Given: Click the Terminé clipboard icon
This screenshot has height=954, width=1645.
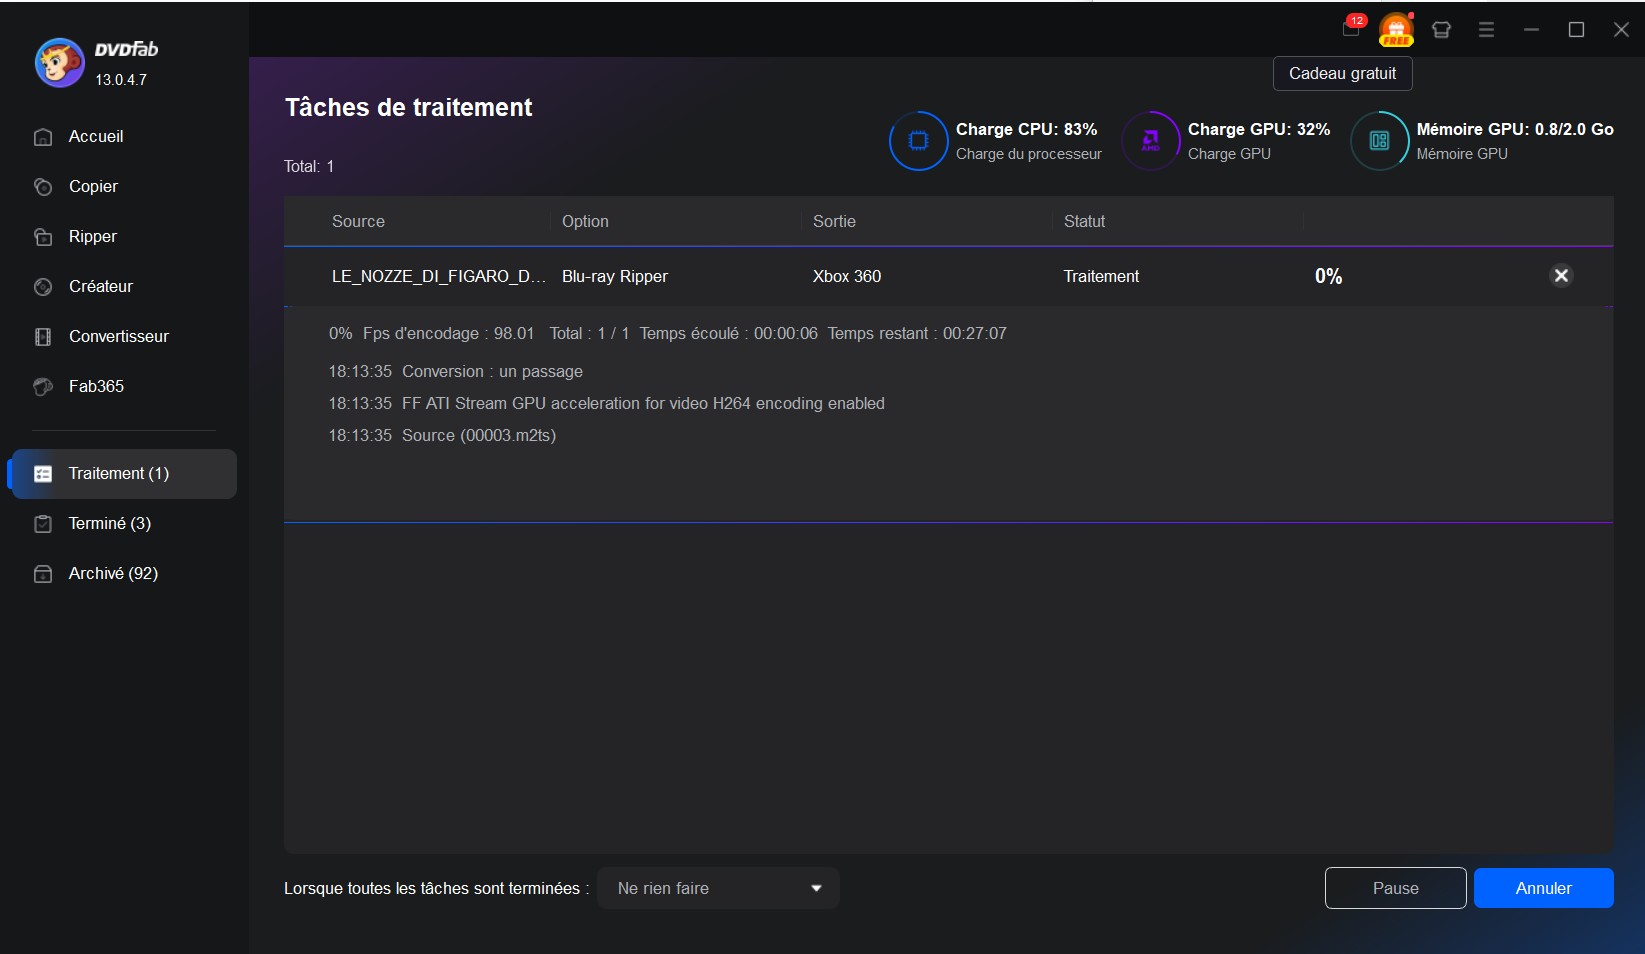Looking at the screenshot, I should 43,524.
